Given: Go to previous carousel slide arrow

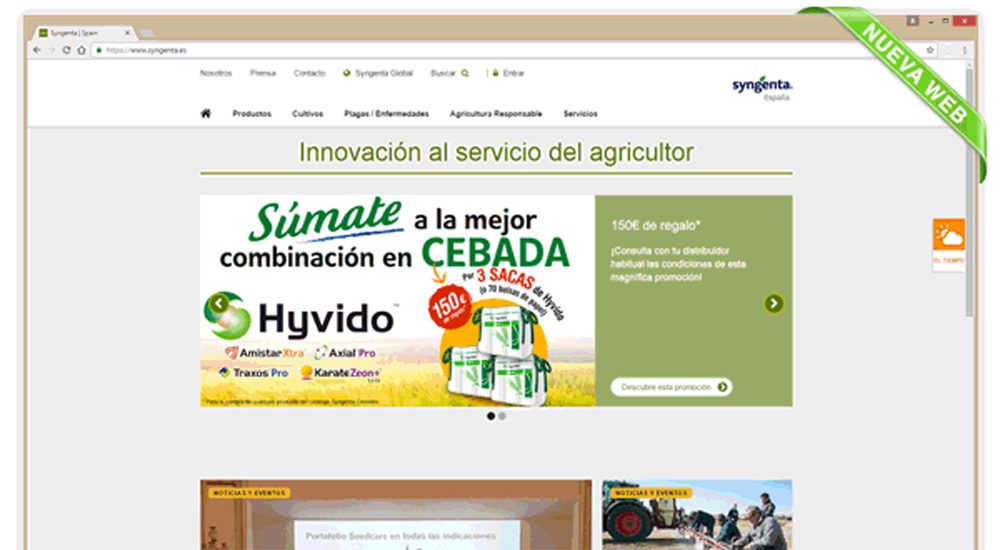Looking at the screenshot, I should (218, 304).
